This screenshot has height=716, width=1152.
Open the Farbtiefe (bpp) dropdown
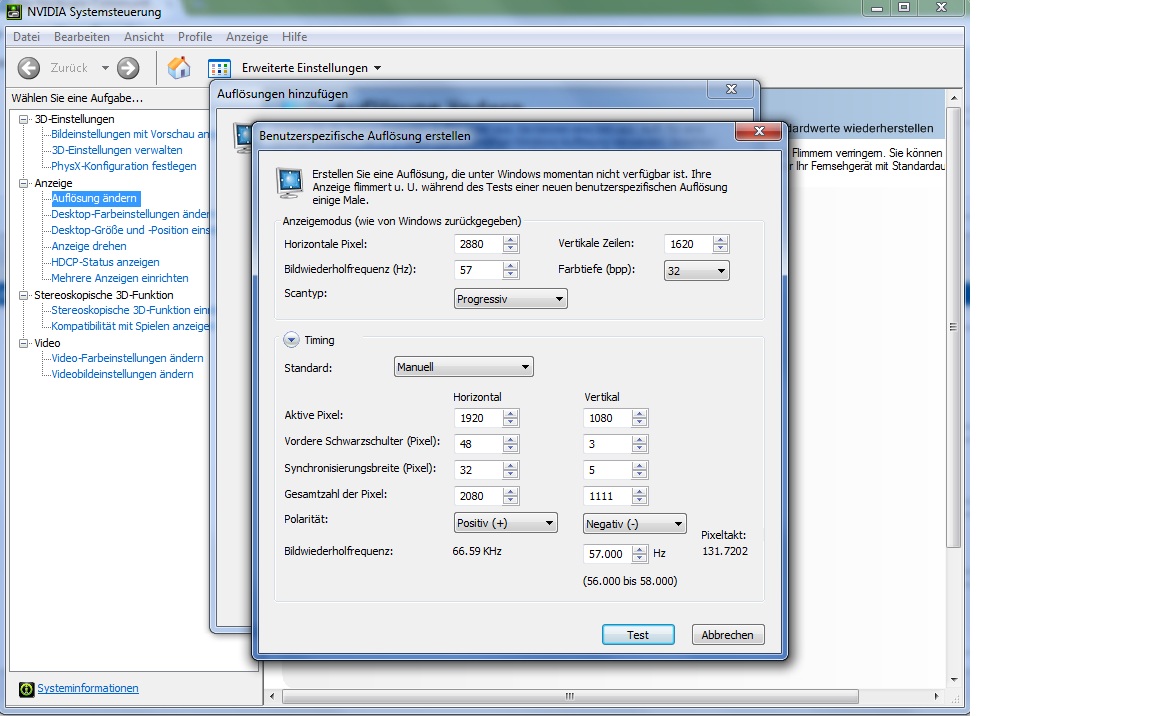click(x=696, y=271)
